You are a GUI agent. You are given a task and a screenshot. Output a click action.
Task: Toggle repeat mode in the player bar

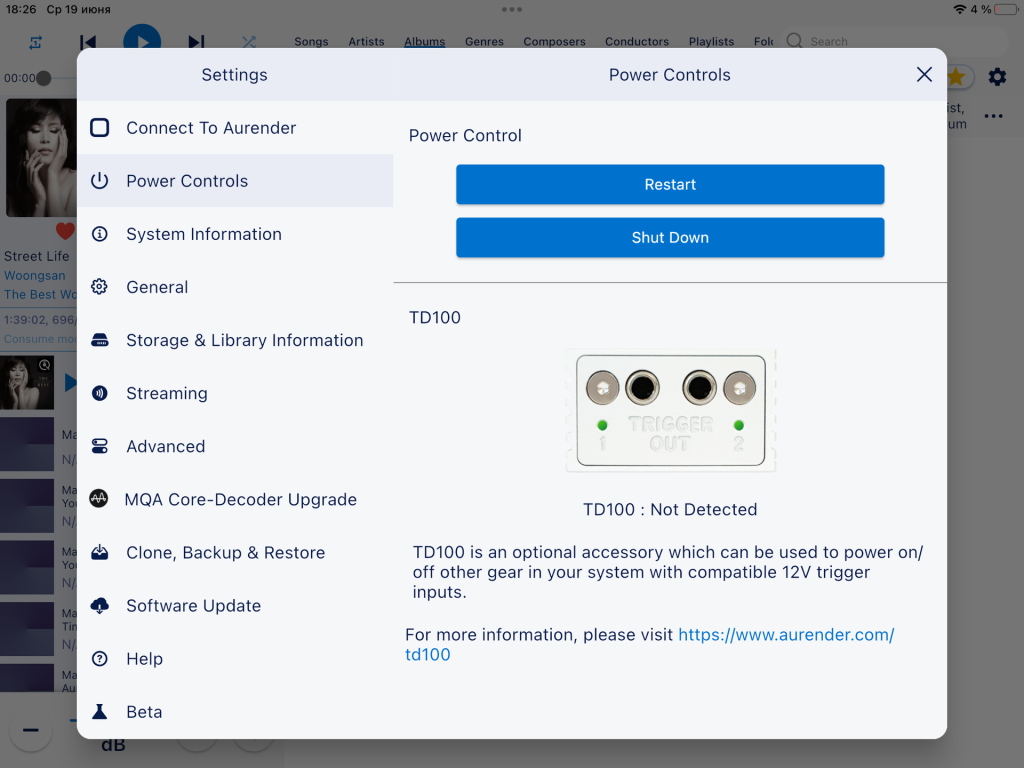36,42
